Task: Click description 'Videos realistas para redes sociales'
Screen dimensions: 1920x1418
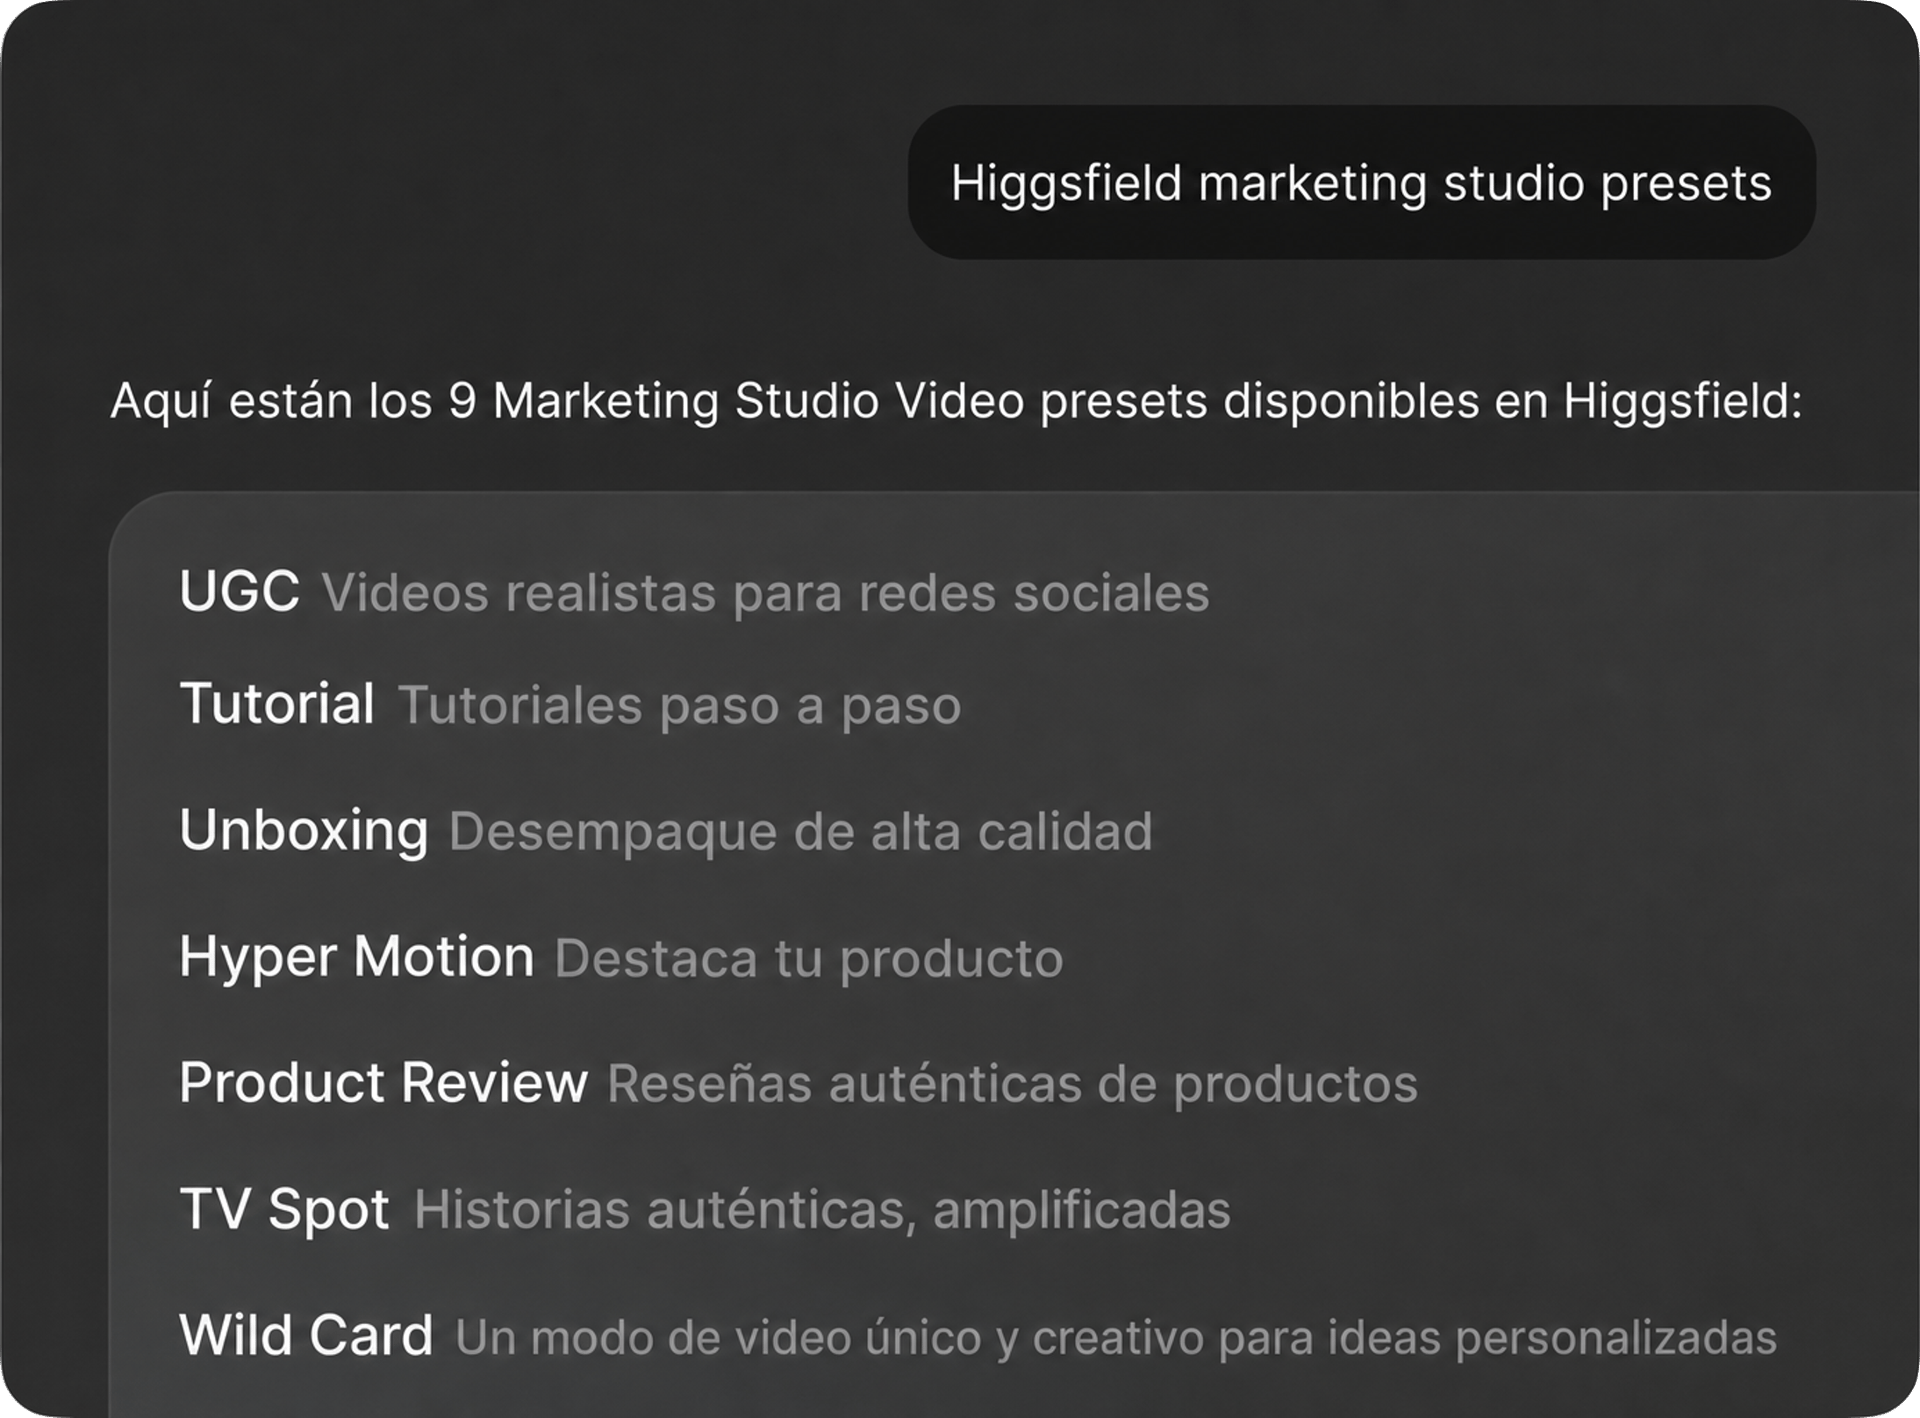Action: coord(765,593)
